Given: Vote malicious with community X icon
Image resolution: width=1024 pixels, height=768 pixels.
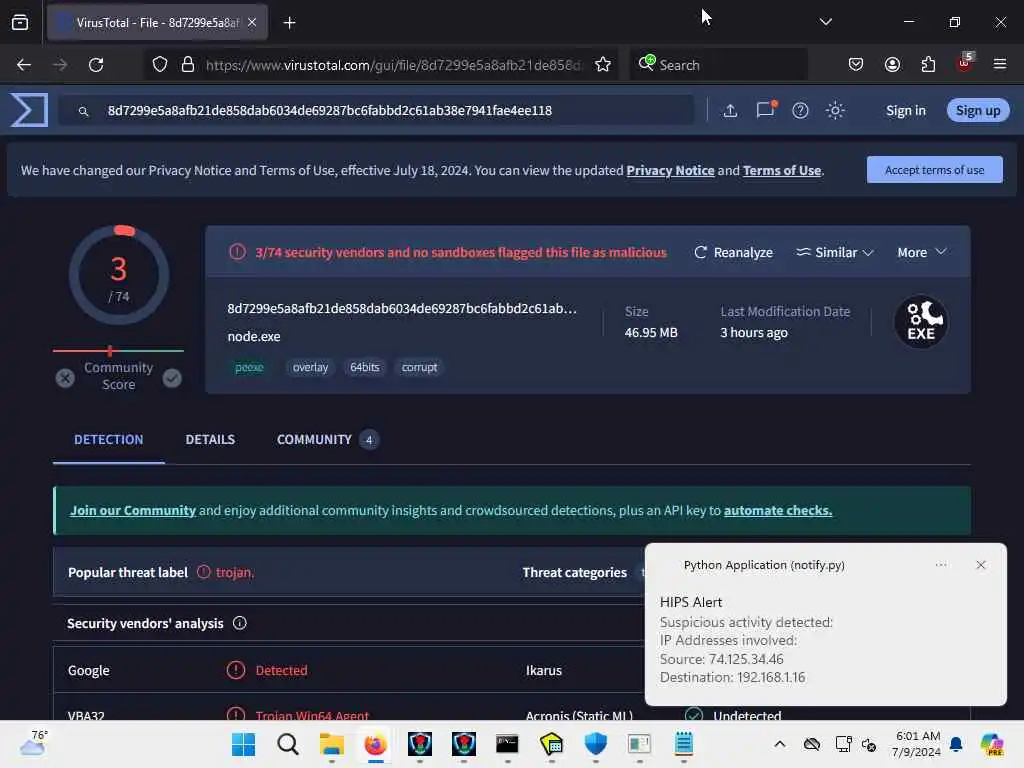Looking at the screenshot, I should tap(65, 378).
